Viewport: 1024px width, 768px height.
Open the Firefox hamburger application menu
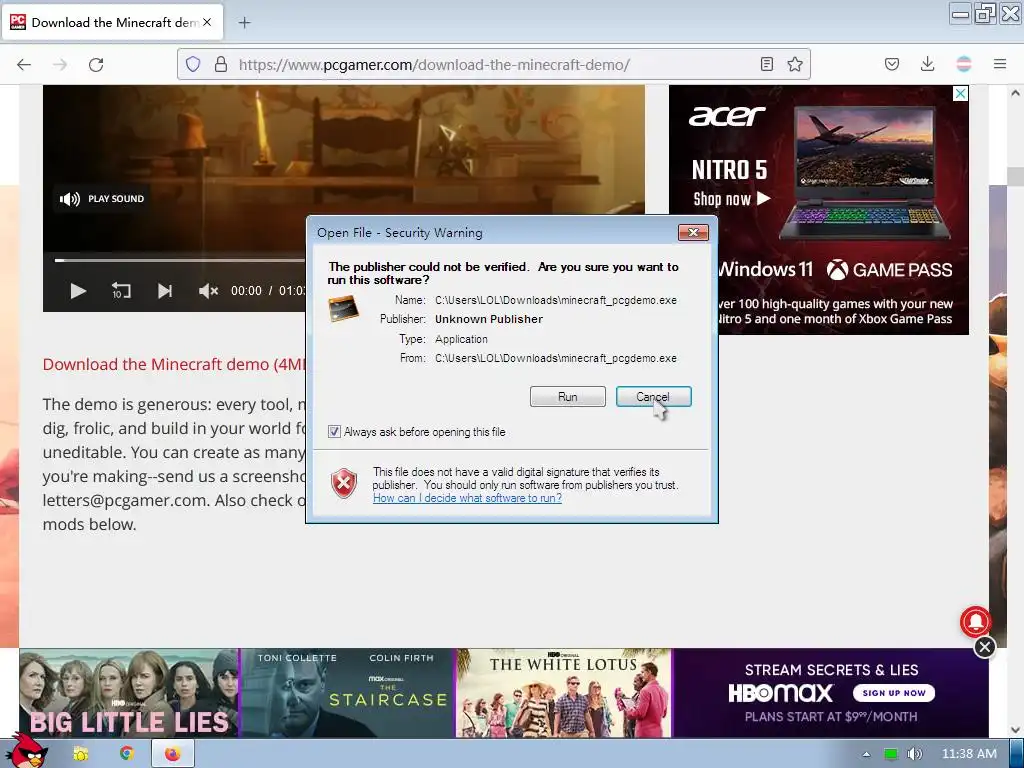pyautogui.click(x=1000, y=64)
